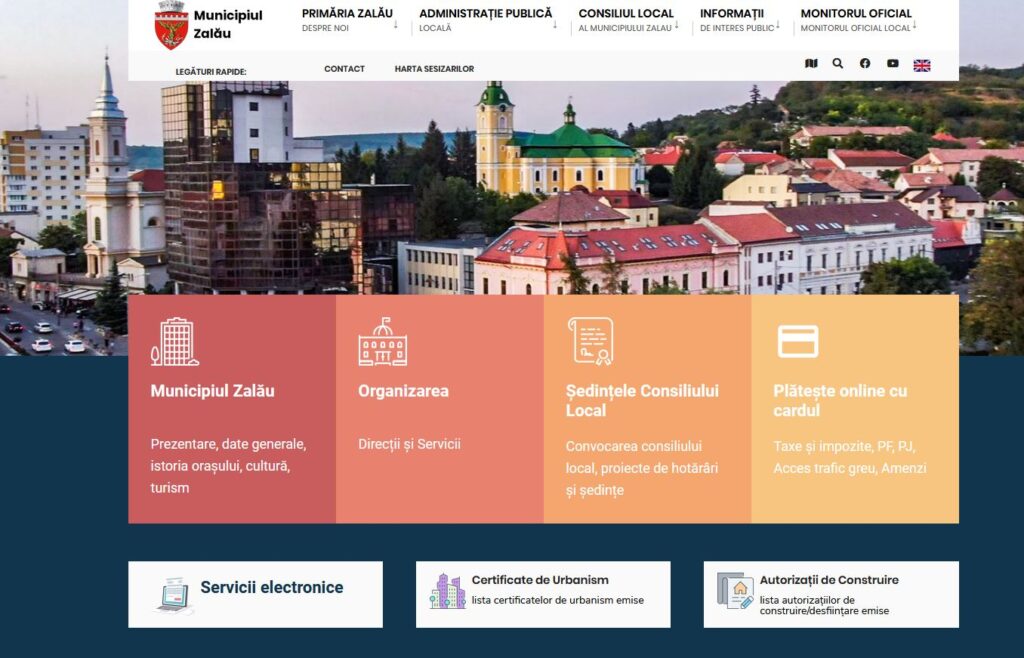Open the Harta Sesizarilor link
The height and width of the screenshot is (658, 1024).
pyautogui.click(x=434, y=69)
